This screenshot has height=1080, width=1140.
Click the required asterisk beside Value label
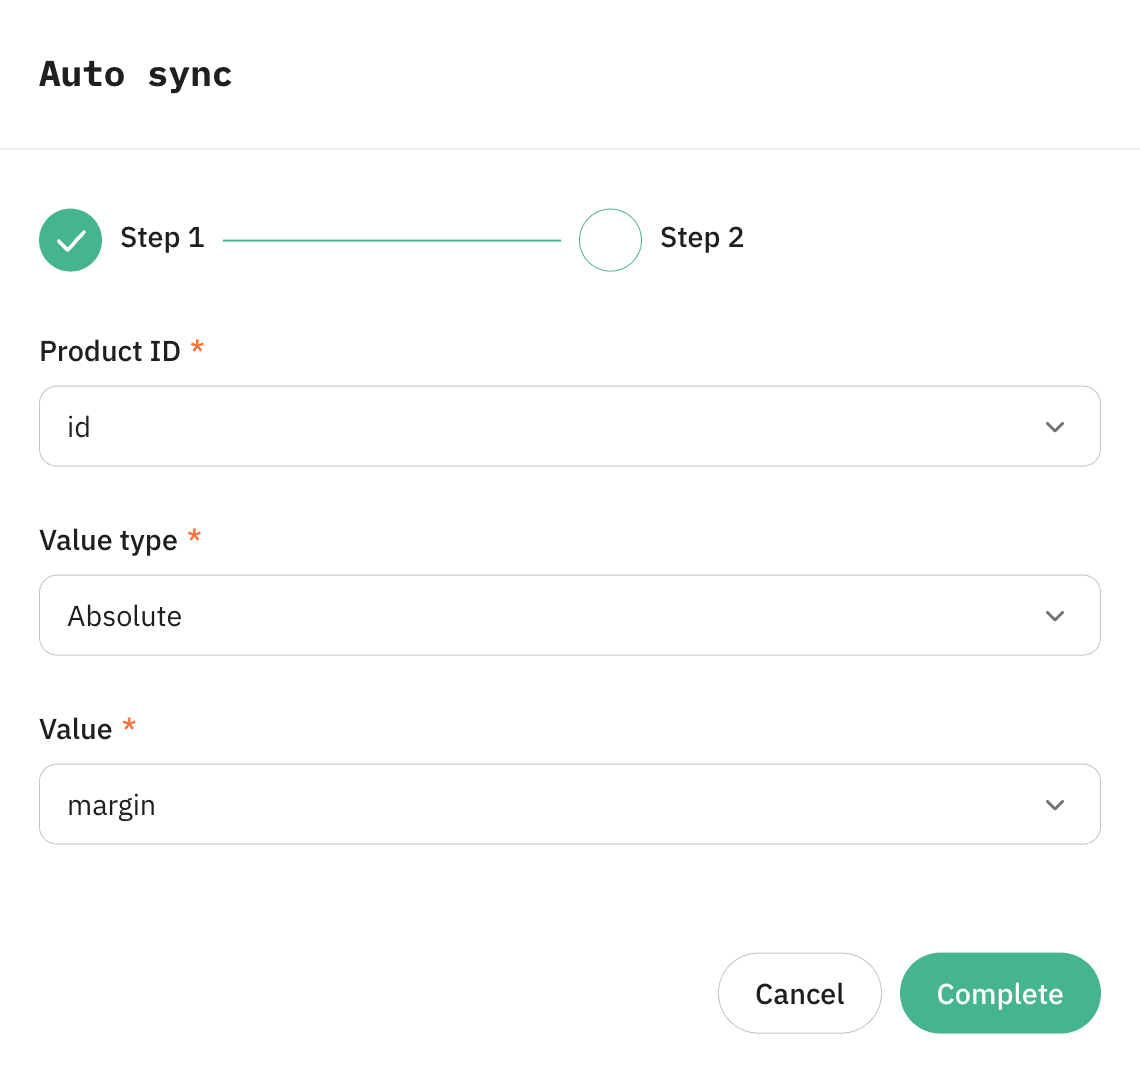[x=129, y=726]
